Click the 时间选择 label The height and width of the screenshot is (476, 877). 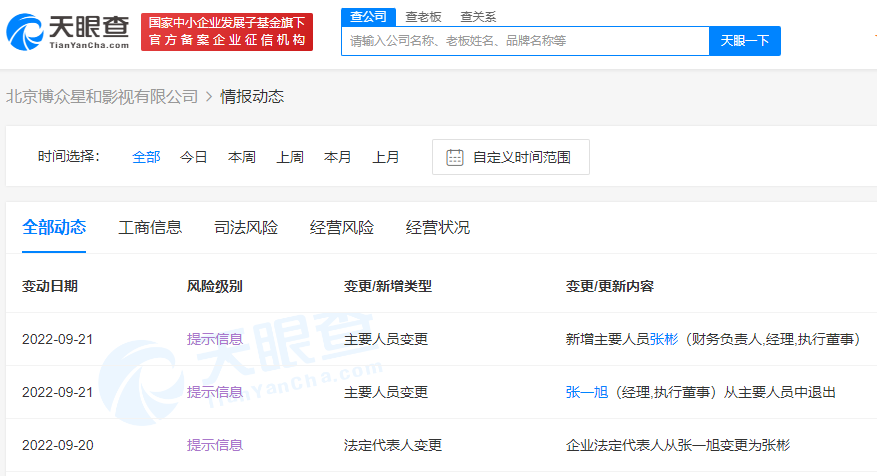coord(68,156)
